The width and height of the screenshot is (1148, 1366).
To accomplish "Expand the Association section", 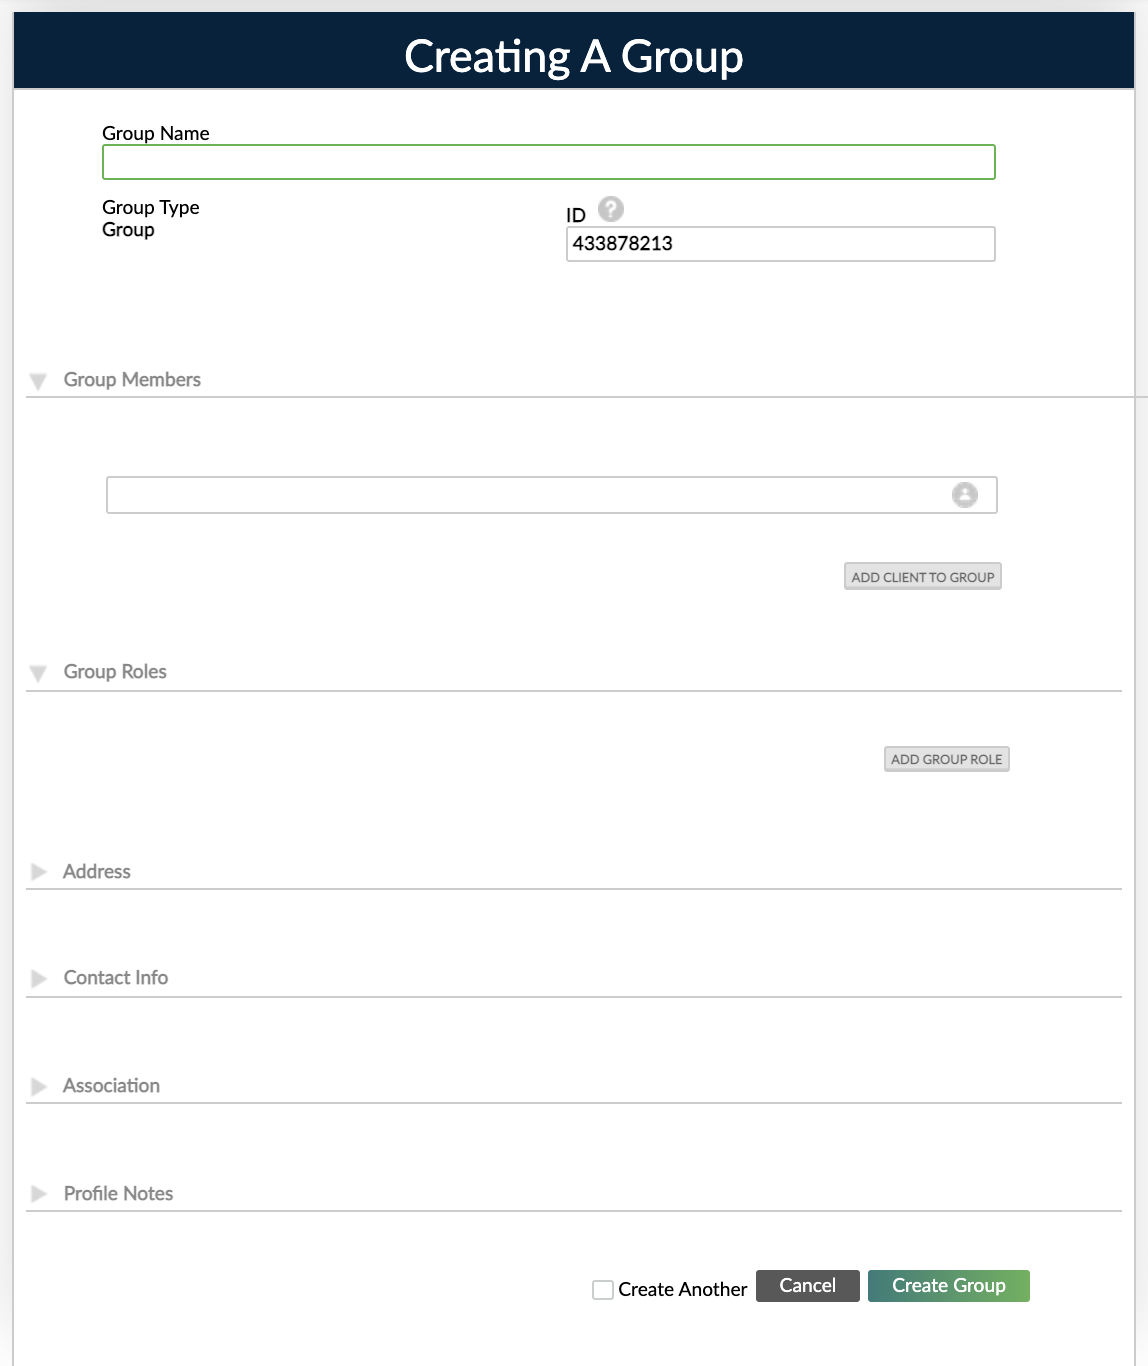I will [x=39, y=1086].
